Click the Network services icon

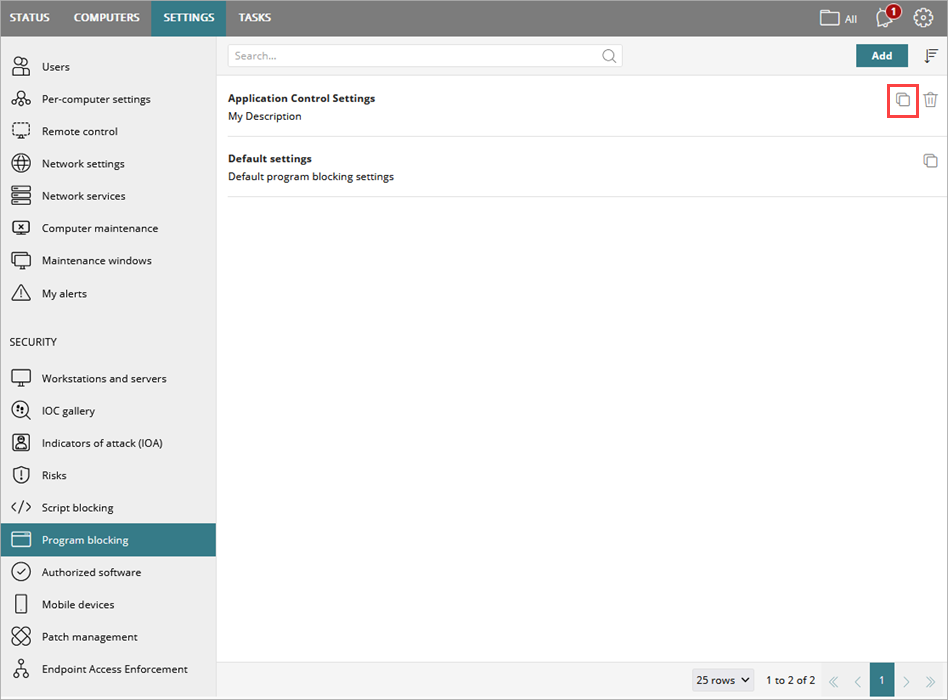pos(21,195)
